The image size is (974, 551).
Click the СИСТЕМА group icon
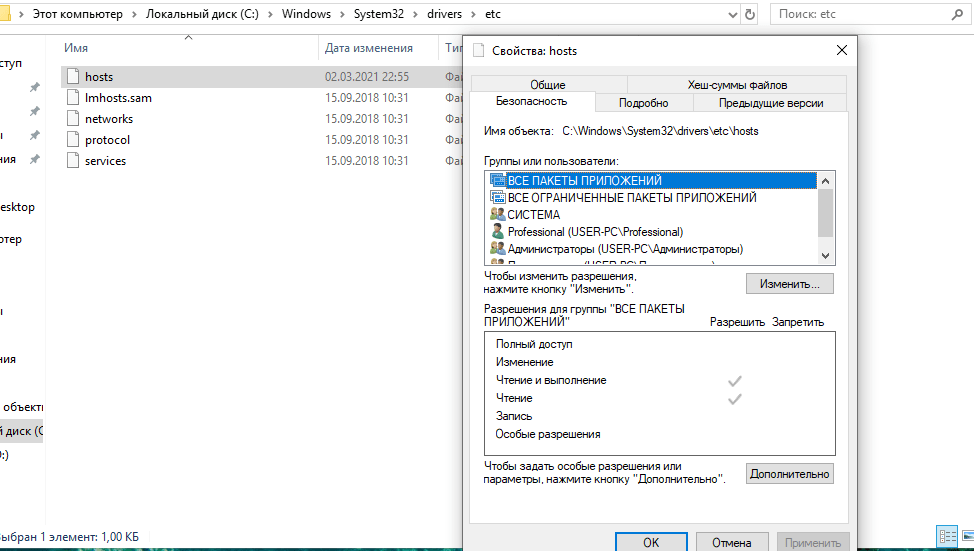(498, 214)
